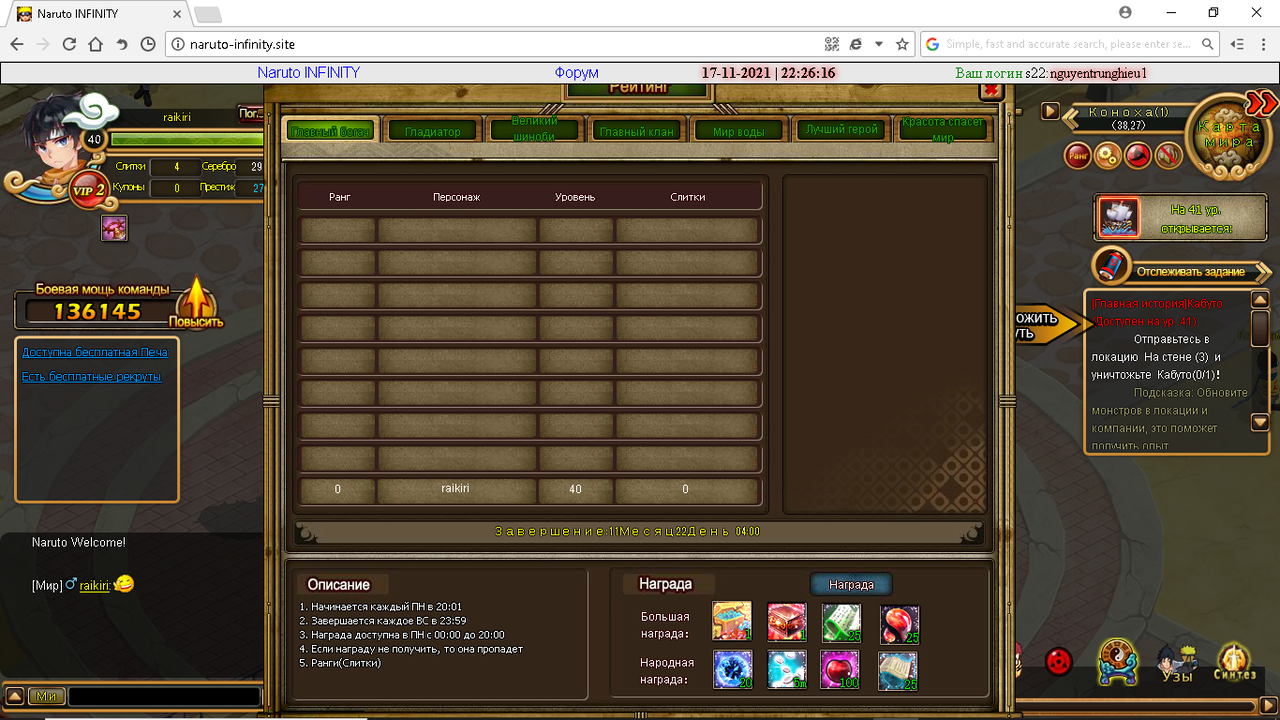This screenshot has width=1280, height=720.
Task: Select the Главный клан tab
Action: click(x=636, y=131)
